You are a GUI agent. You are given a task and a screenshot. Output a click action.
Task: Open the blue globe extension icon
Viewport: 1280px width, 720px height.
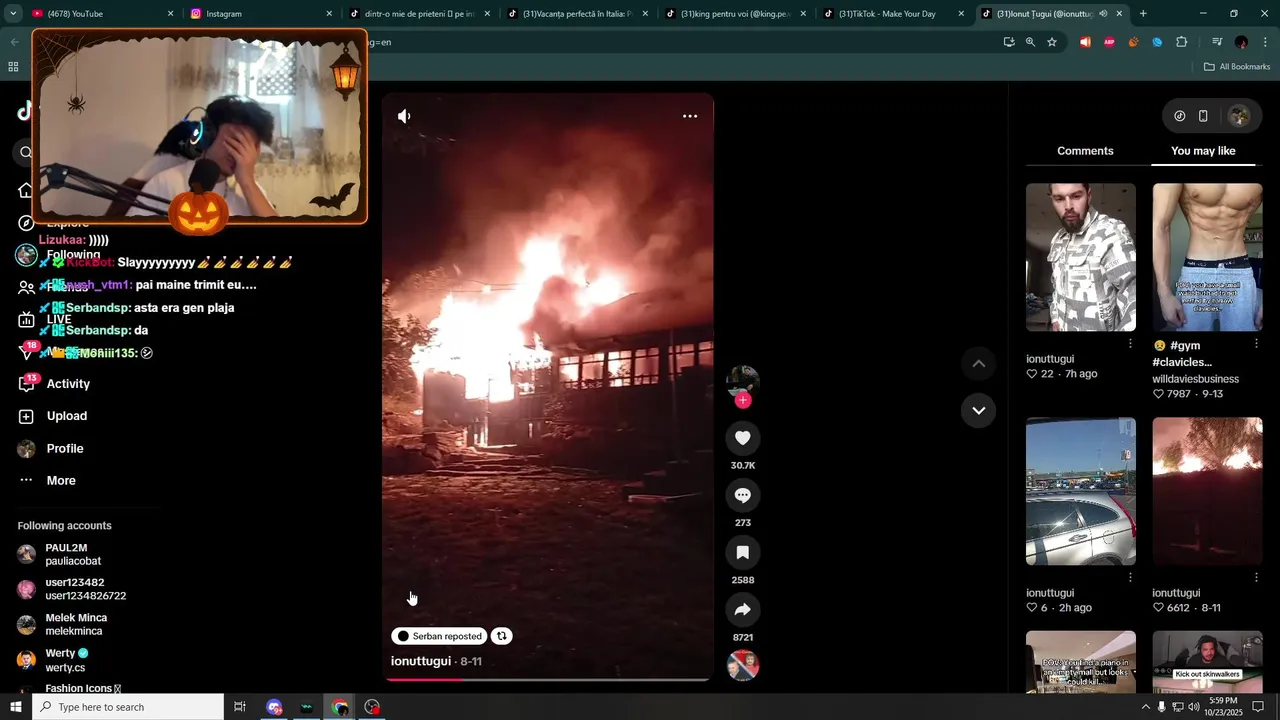point(1157,42)
